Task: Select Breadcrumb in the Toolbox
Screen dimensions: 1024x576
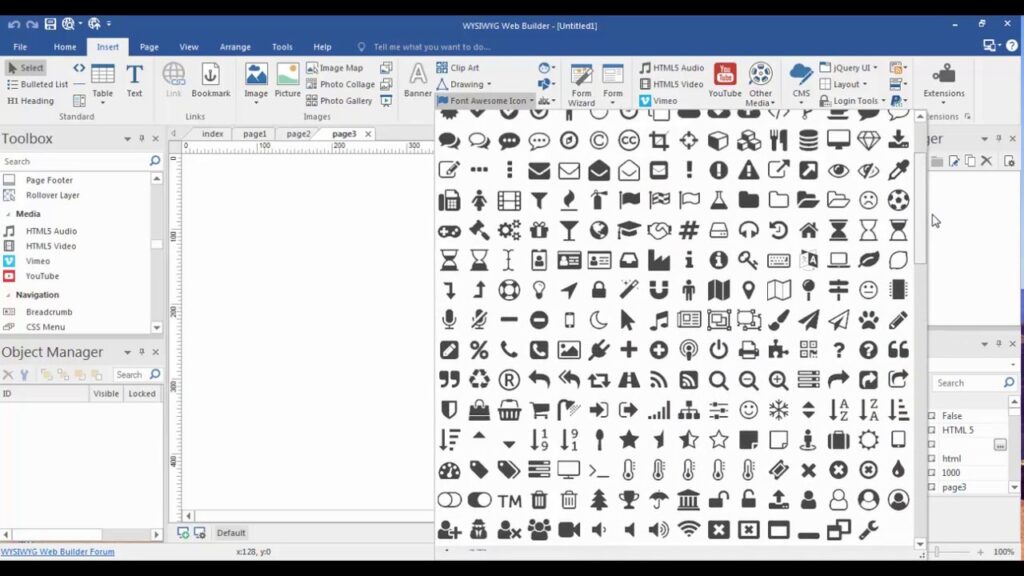Action: coord(49,312)
